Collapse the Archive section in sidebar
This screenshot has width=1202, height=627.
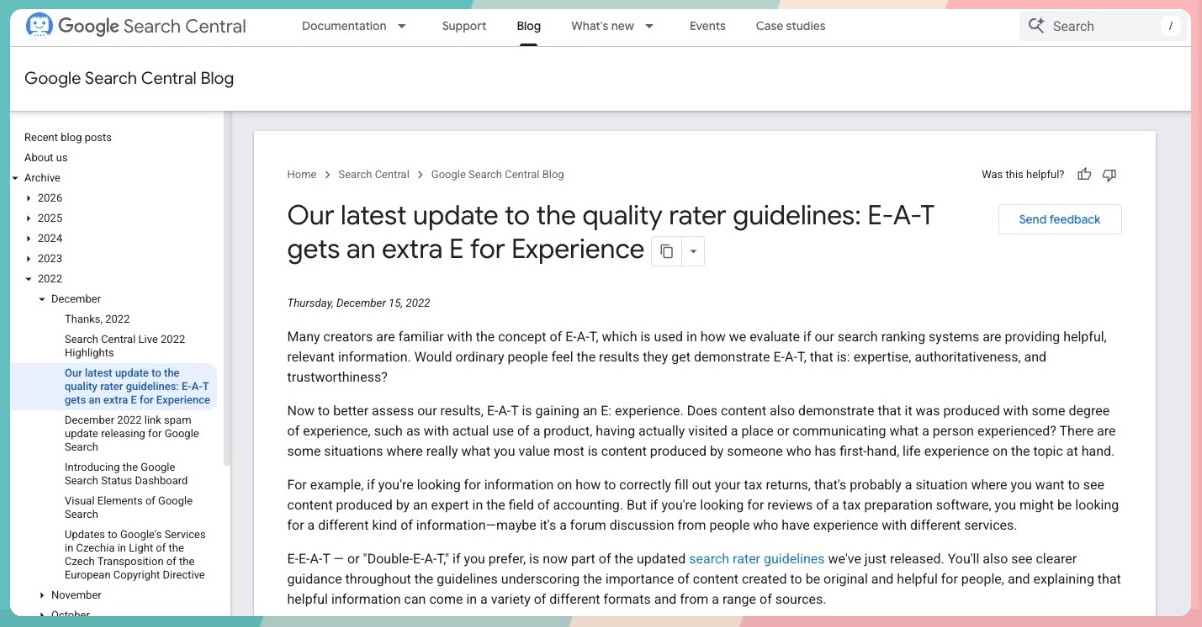(x=15, y=178)
